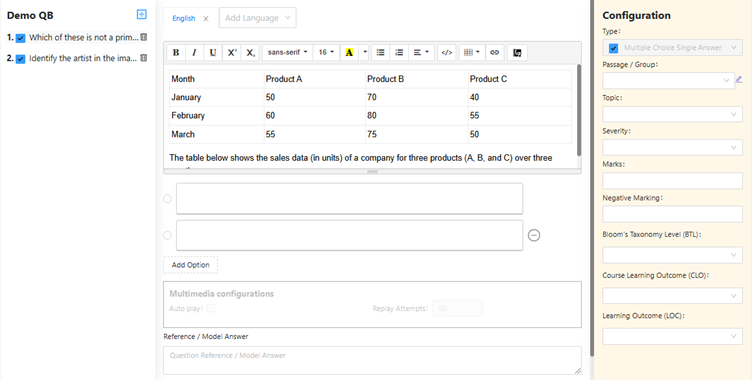Open the second question in the list
This screenshot has width=752, height=380.
click(82, 58)
